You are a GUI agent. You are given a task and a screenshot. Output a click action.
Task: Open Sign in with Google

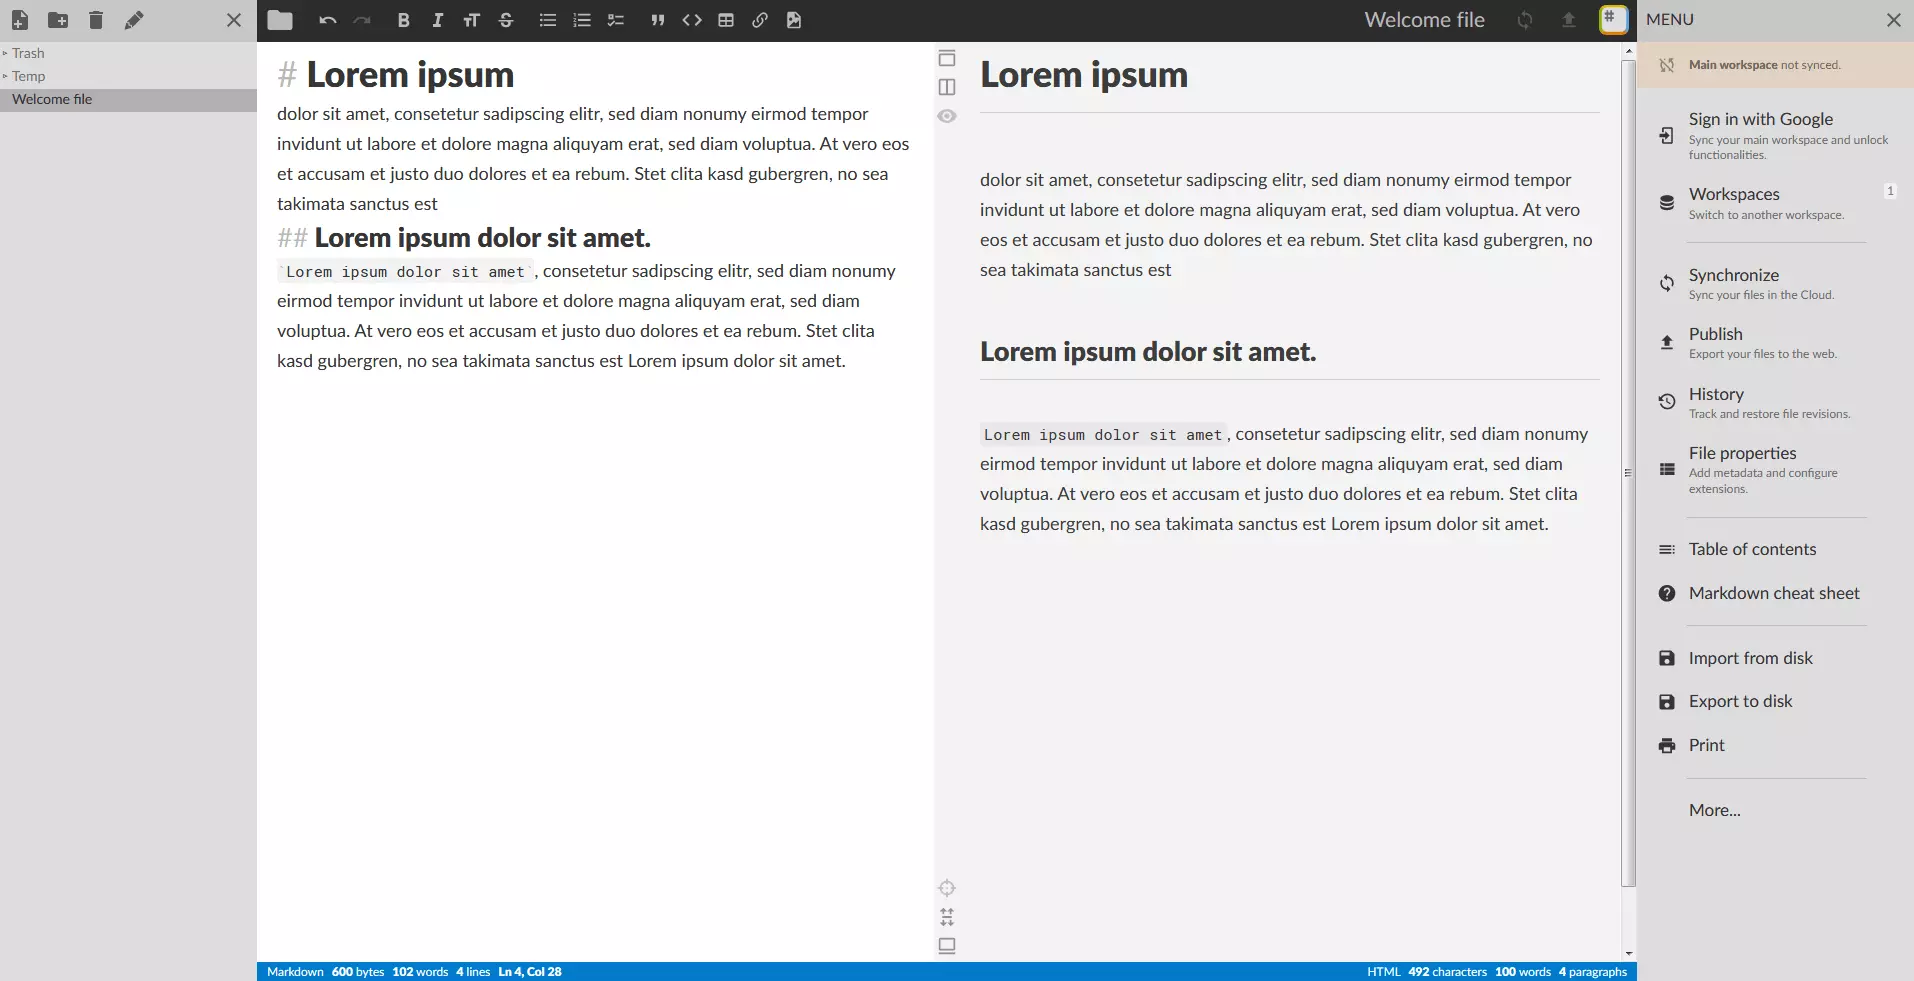(x=1775, y=135)
